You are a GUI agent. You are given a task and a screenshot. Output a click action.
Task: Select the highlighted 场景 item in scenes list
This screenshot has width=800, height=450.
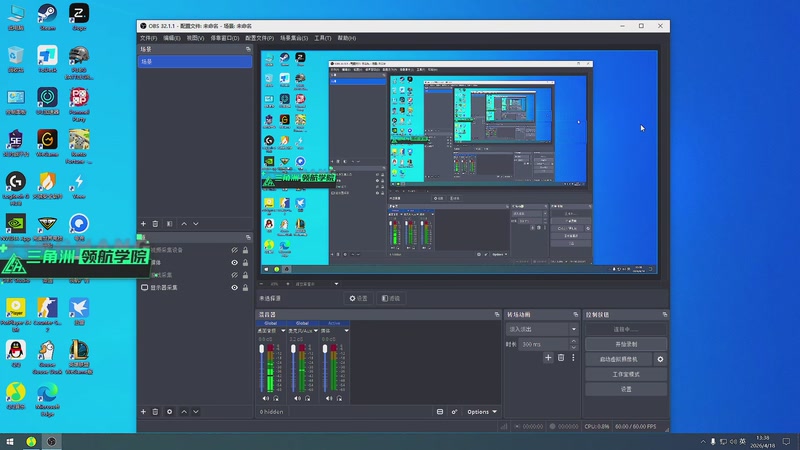click(x=194, y=61)
